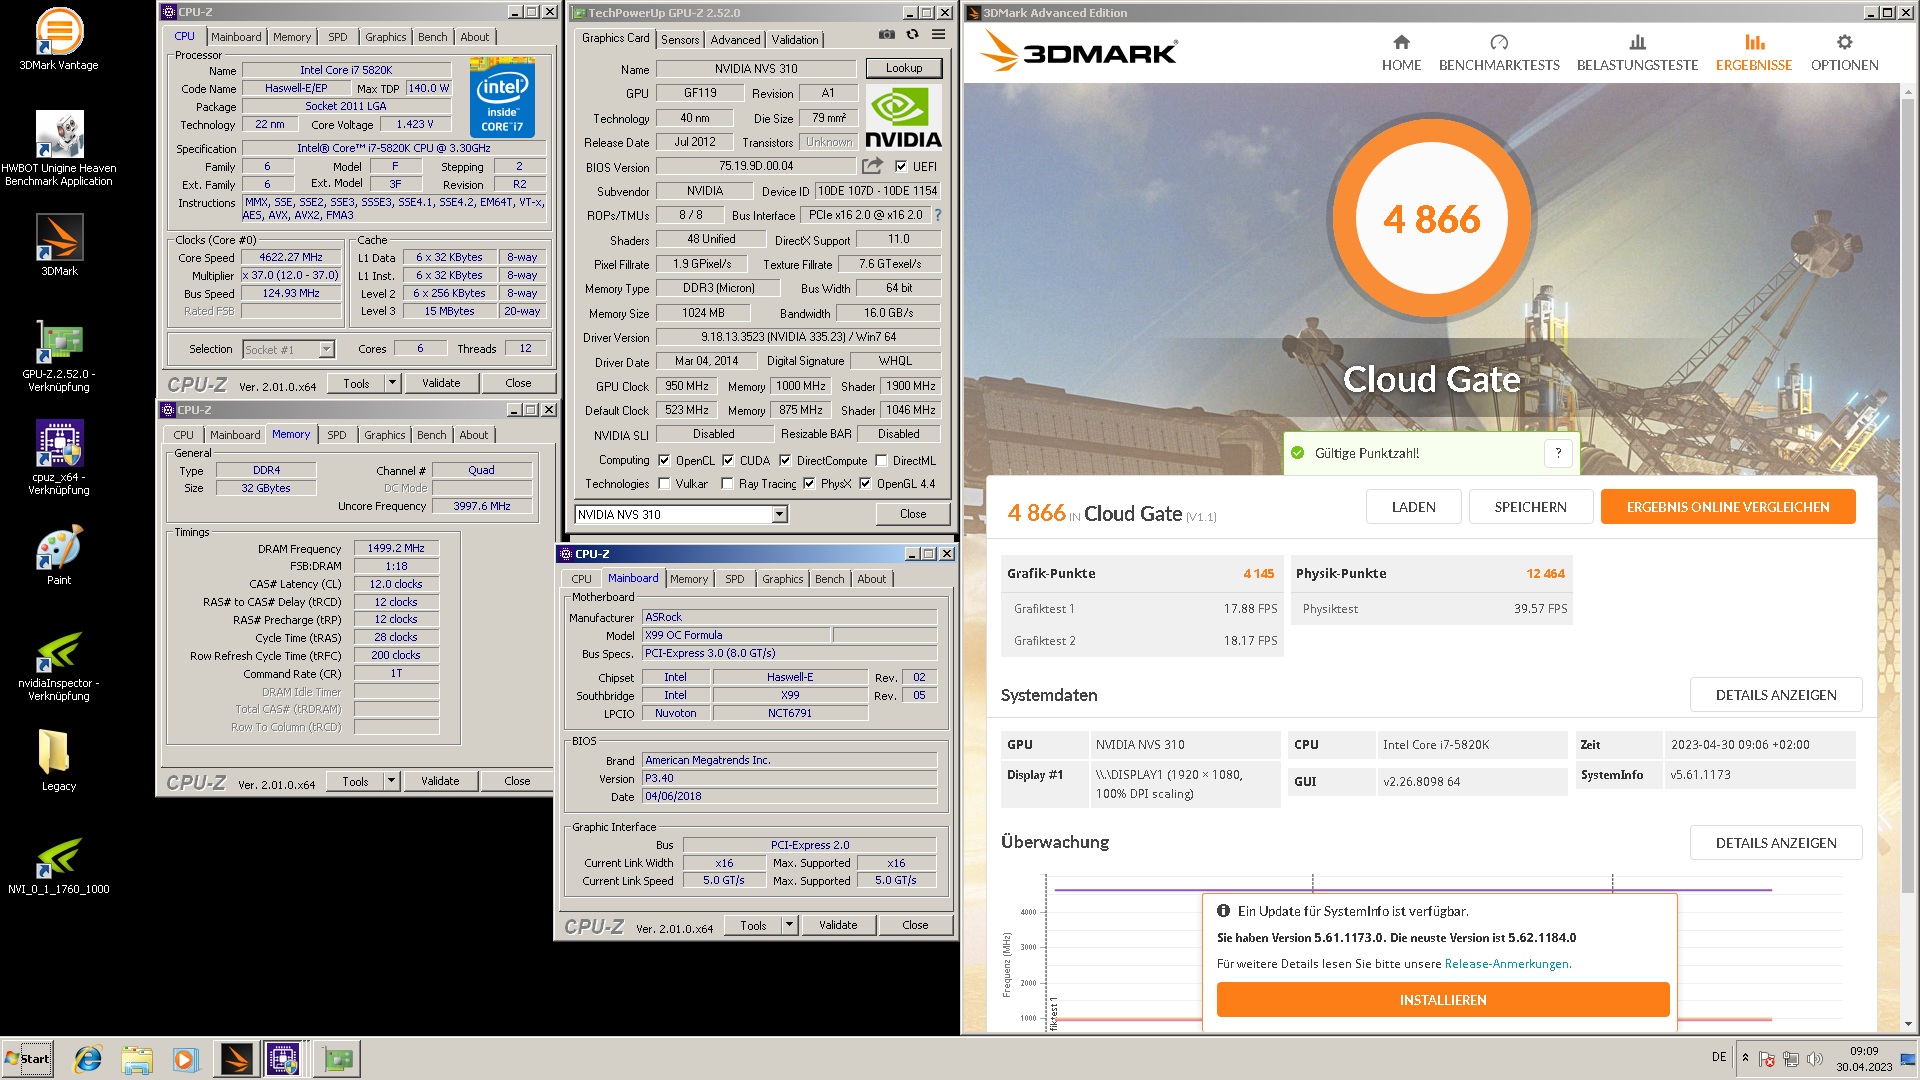This screenshot has width=1920, height=1080.
Task: Open the Socket #1 selection dropdown
Action: click(x=289, y=350)
